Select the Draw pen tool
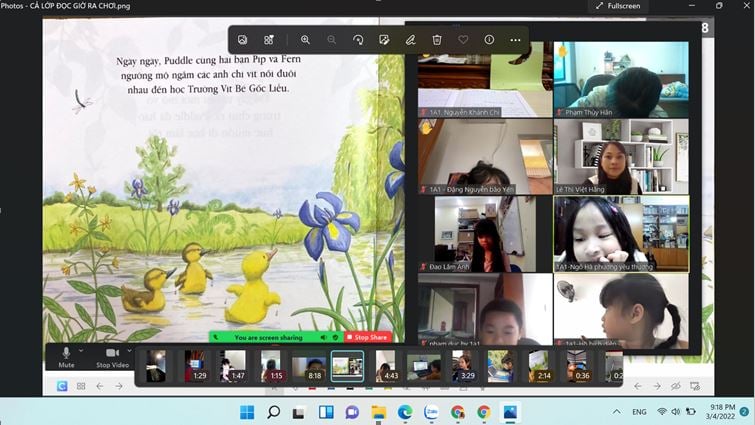Image resolution: width=755 pixels, height=425 pixels. (410, 40)
